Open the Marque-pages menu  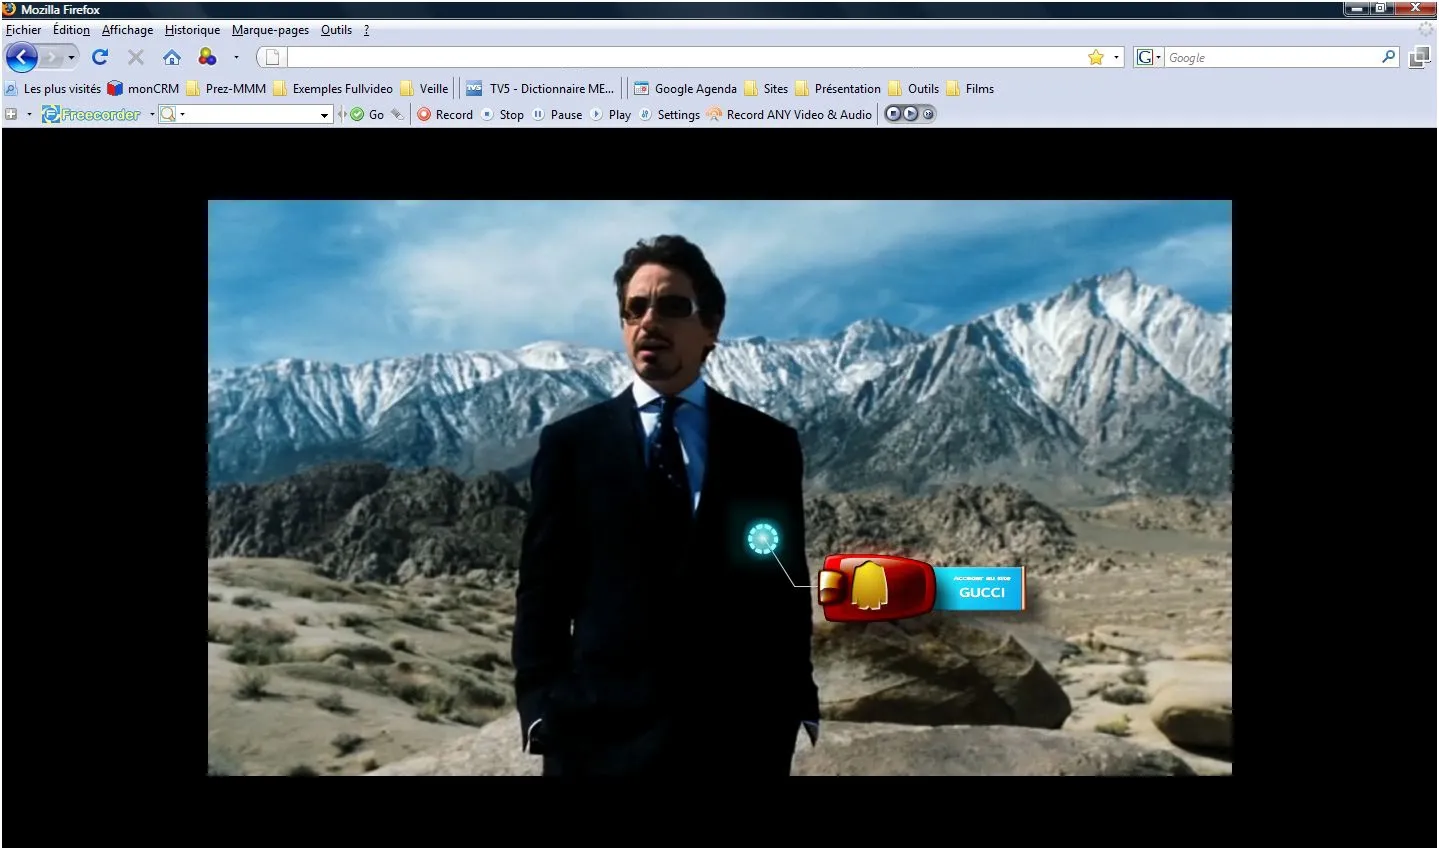click(271, 30)
